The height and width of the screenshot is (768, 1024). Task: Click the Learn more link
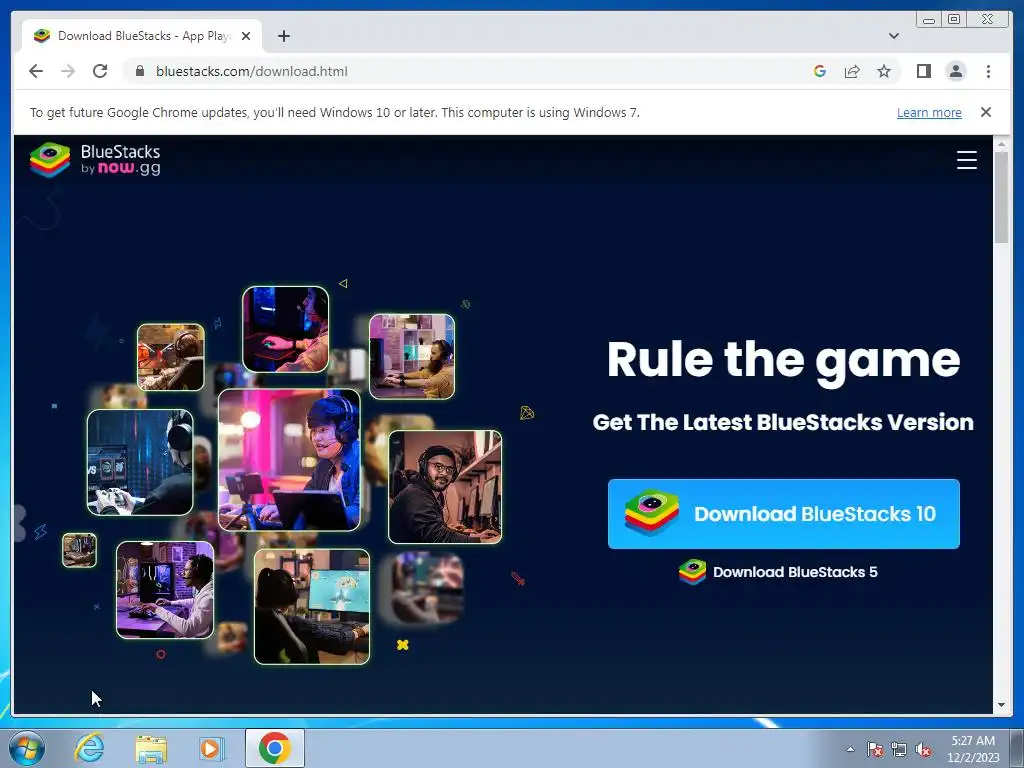[x=929, y=112]
